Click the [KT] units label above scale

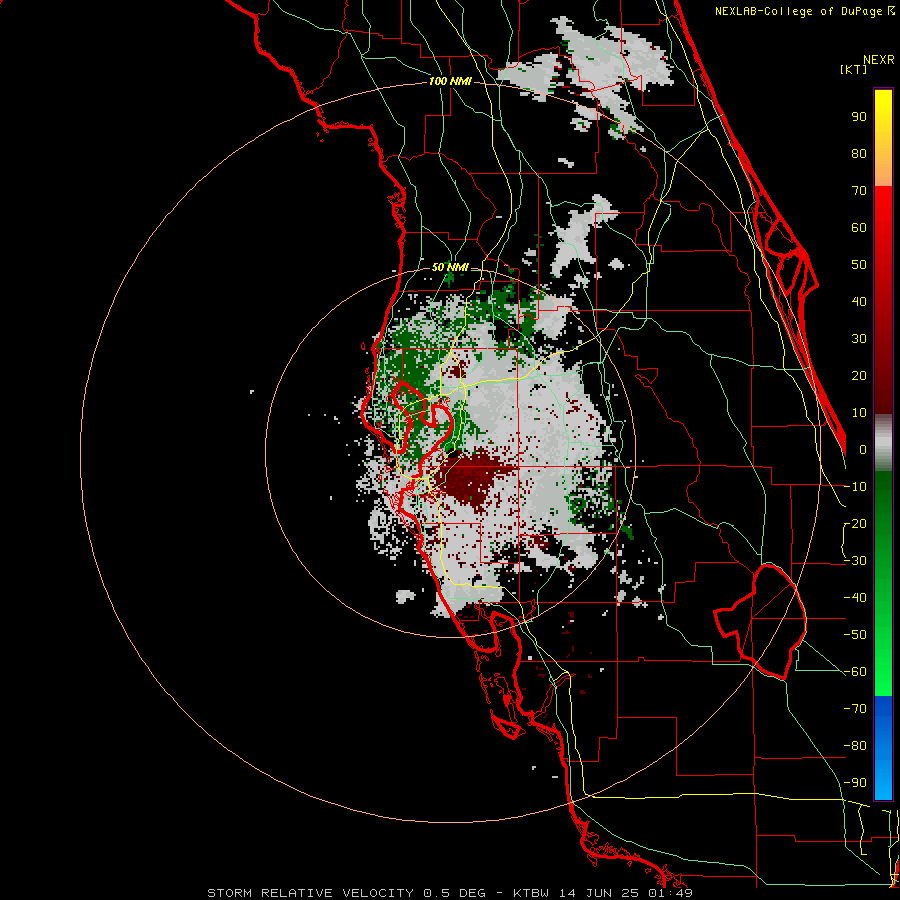pyautogui.click(x=854, y=69)
